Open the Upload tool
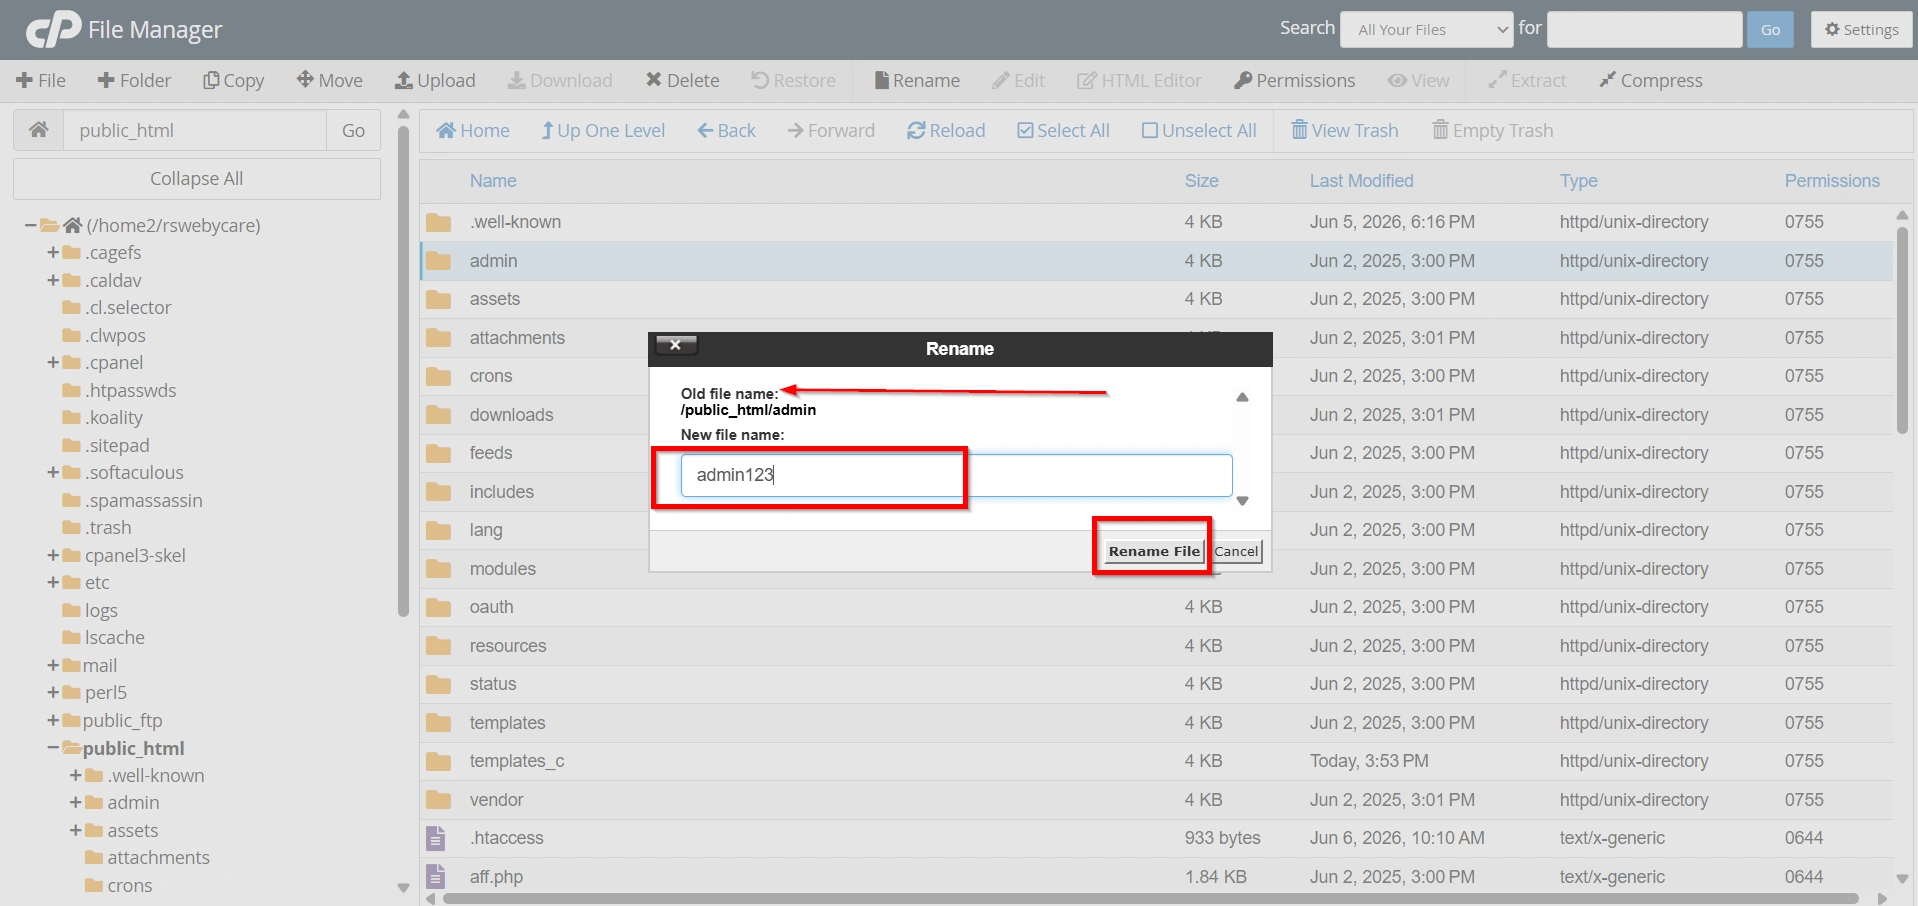Viewport: 1918px width, 906px height. 435,80
